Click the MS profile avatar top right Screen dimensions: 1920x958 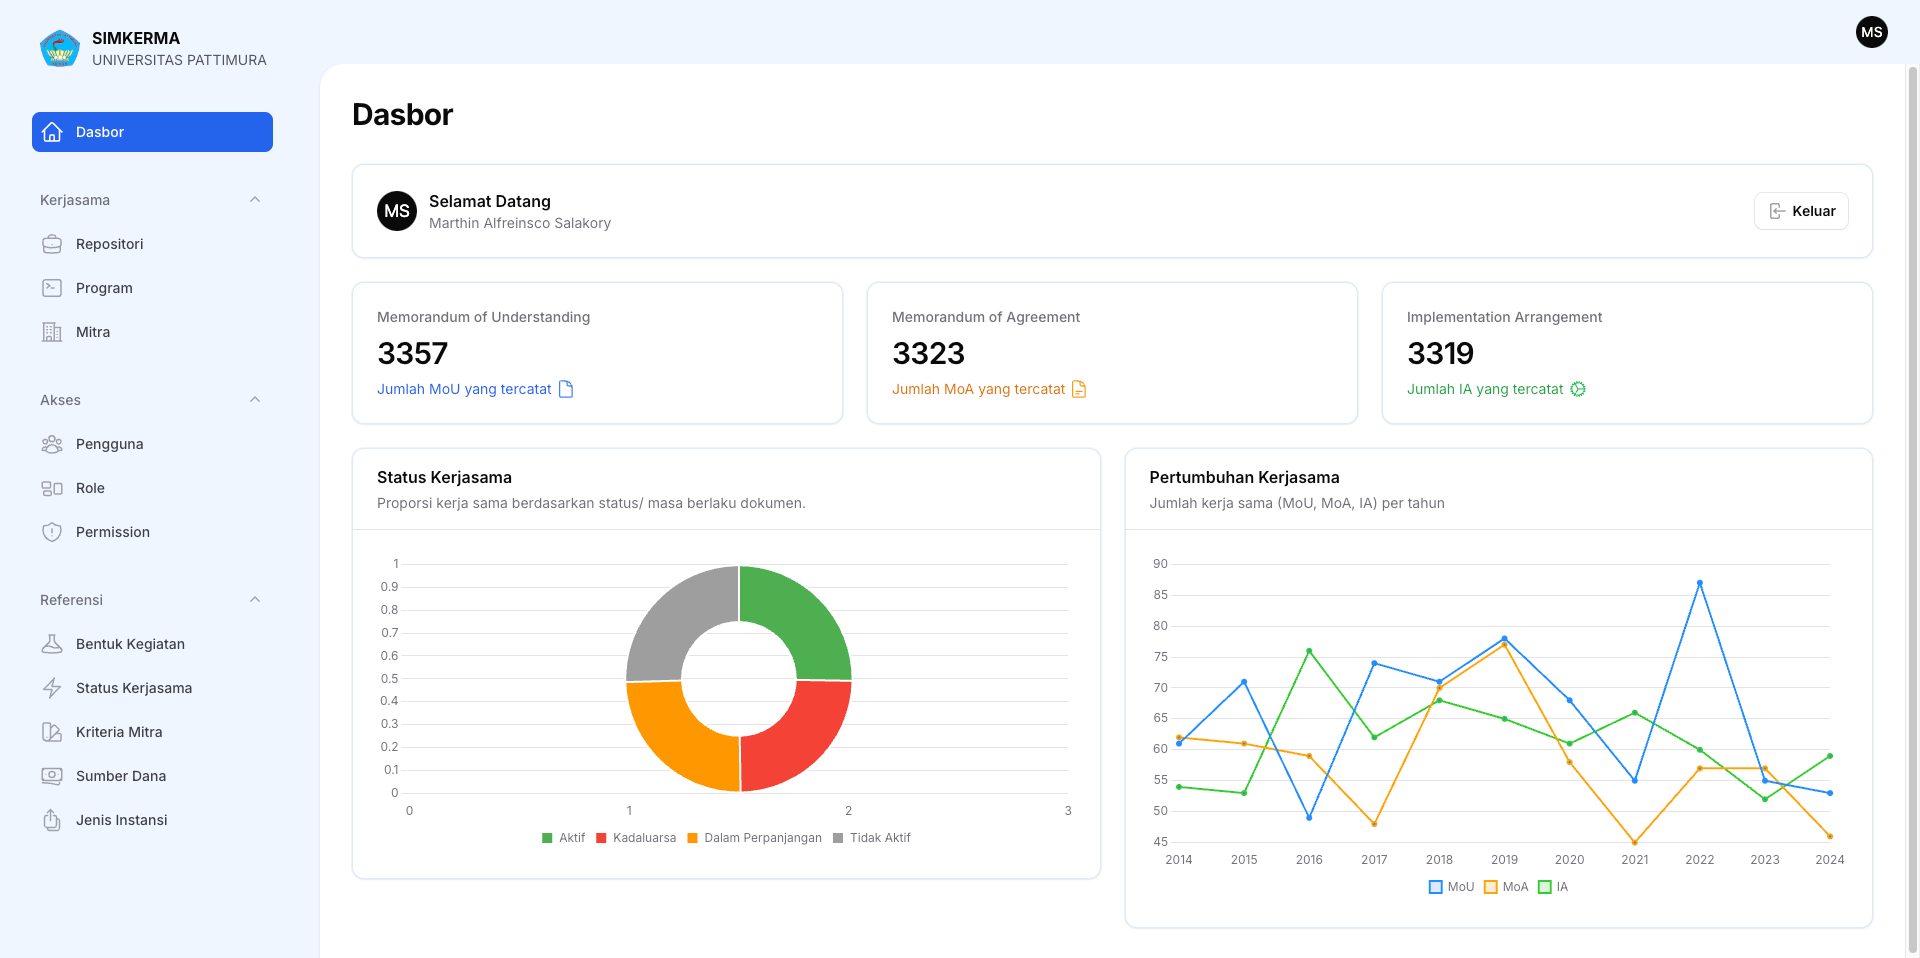[x=1872, y=32]
